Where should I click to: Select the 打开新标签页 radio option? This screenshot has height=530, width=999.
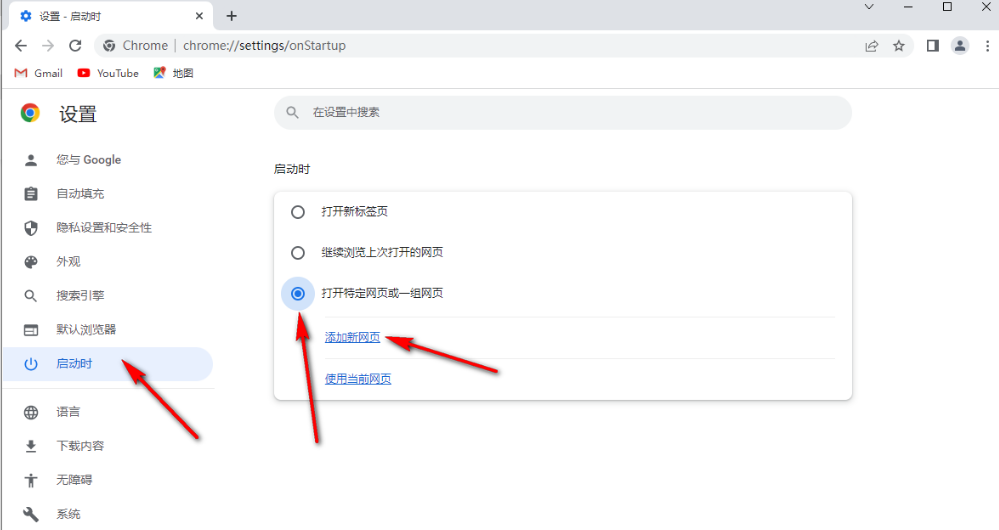[298, 212]
